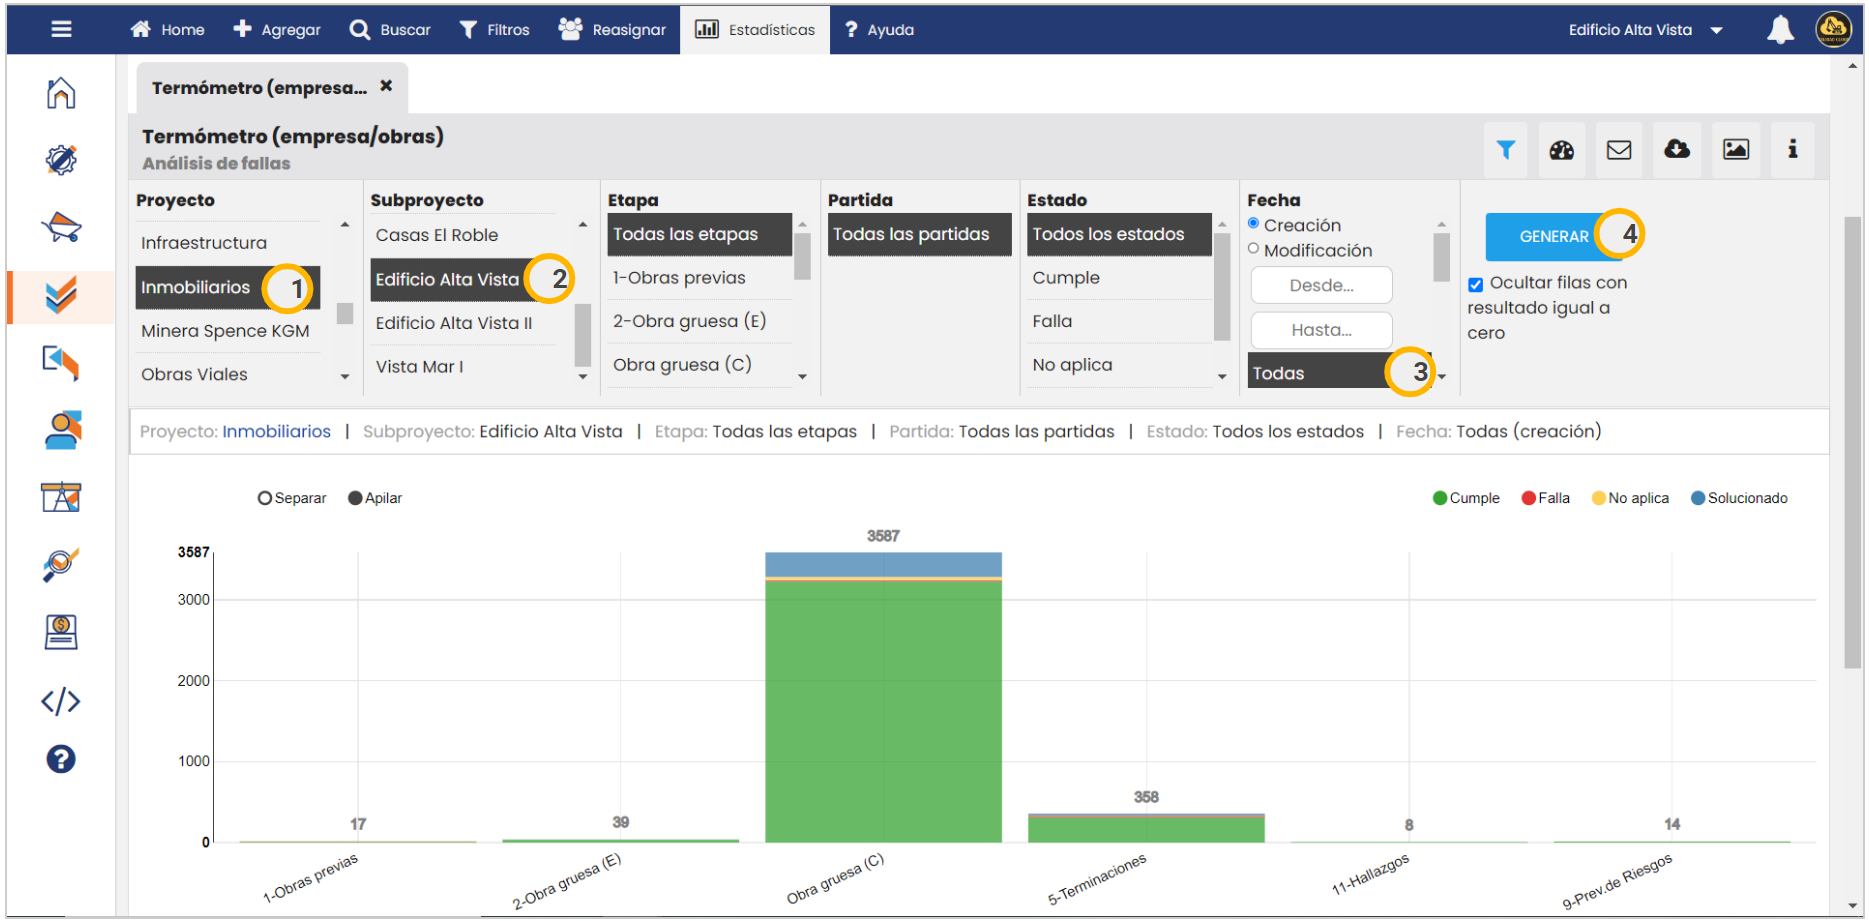Download report with cloud icon
The width and height of the screenshot is (1869, 921).
(1676, 150)
